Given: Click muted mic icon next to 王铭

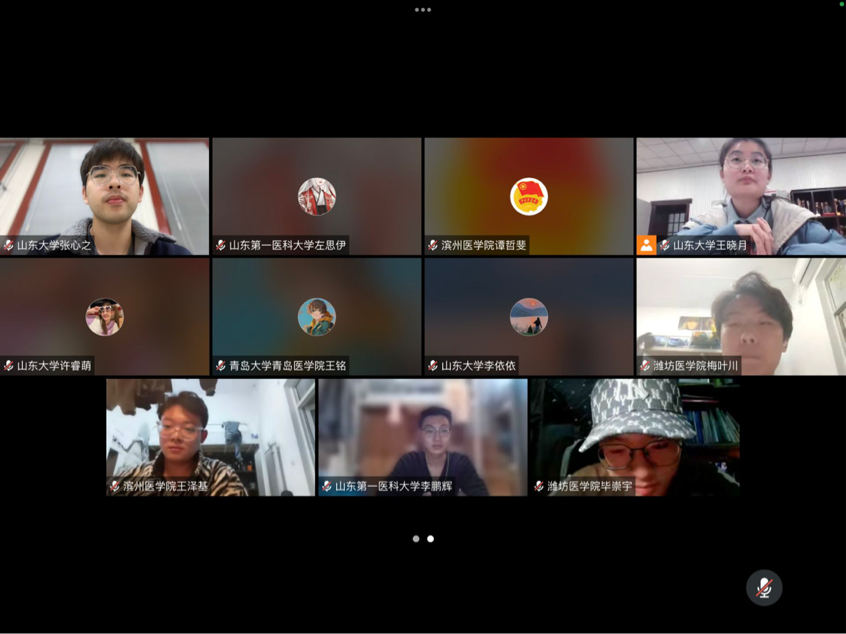Looking at the screenshot, I should click(221, 365).
